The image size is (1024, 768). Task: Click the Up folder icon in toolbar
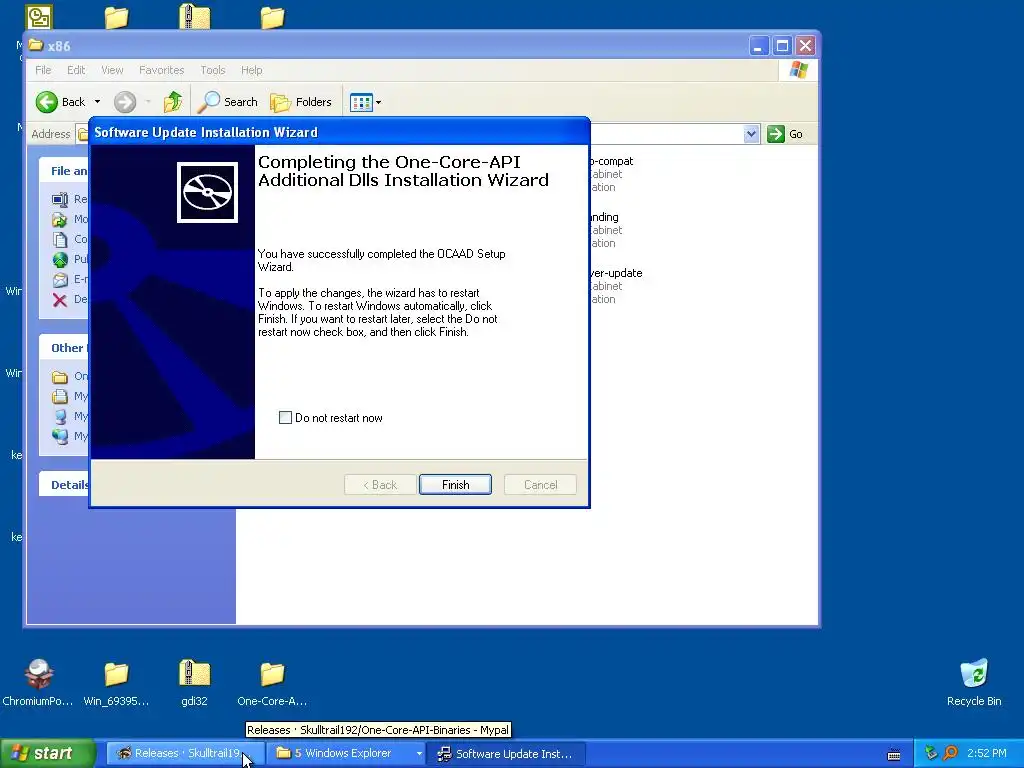click(x=173, y=102)
